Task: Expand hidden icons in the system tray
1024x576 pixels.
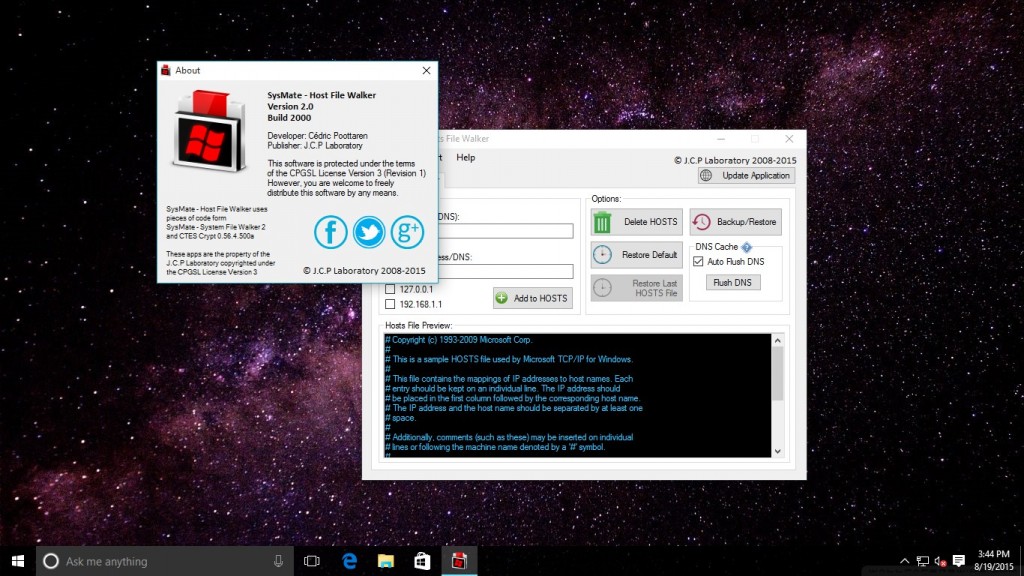Action: pos(904,561)
